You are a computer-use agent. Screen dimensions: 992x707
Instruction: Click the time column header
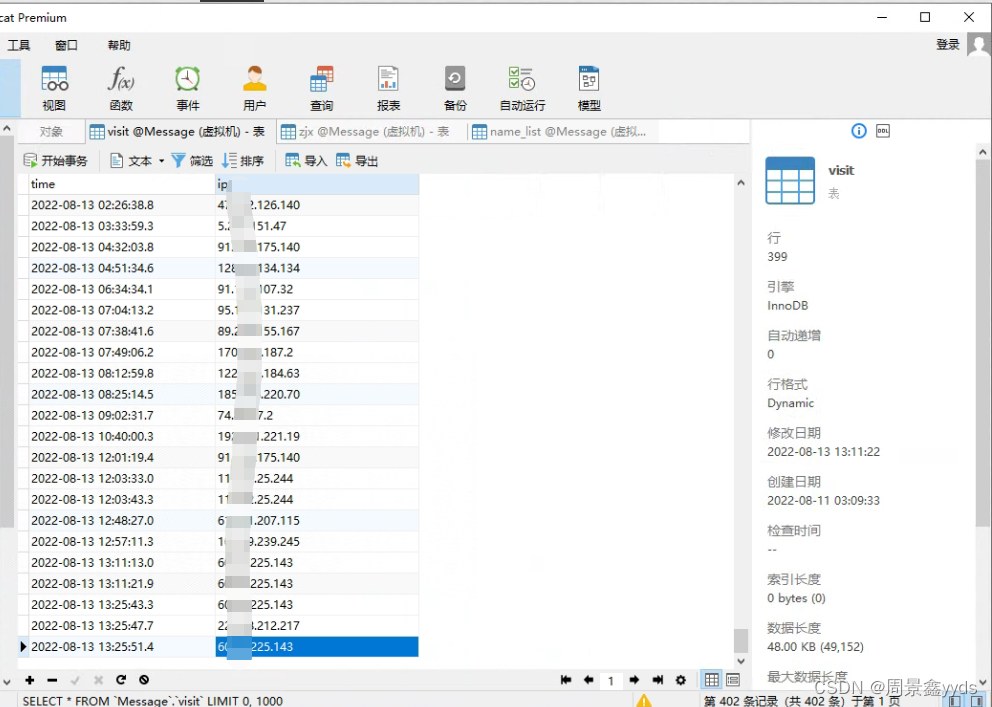122,184
